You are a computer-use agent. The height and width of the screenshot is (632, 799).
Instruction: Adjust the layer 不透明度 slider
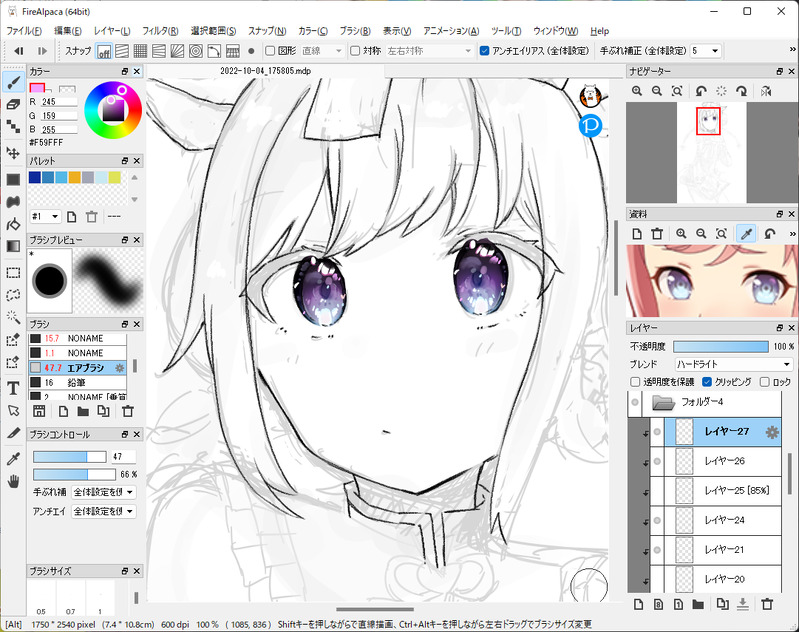pos(721,347)
